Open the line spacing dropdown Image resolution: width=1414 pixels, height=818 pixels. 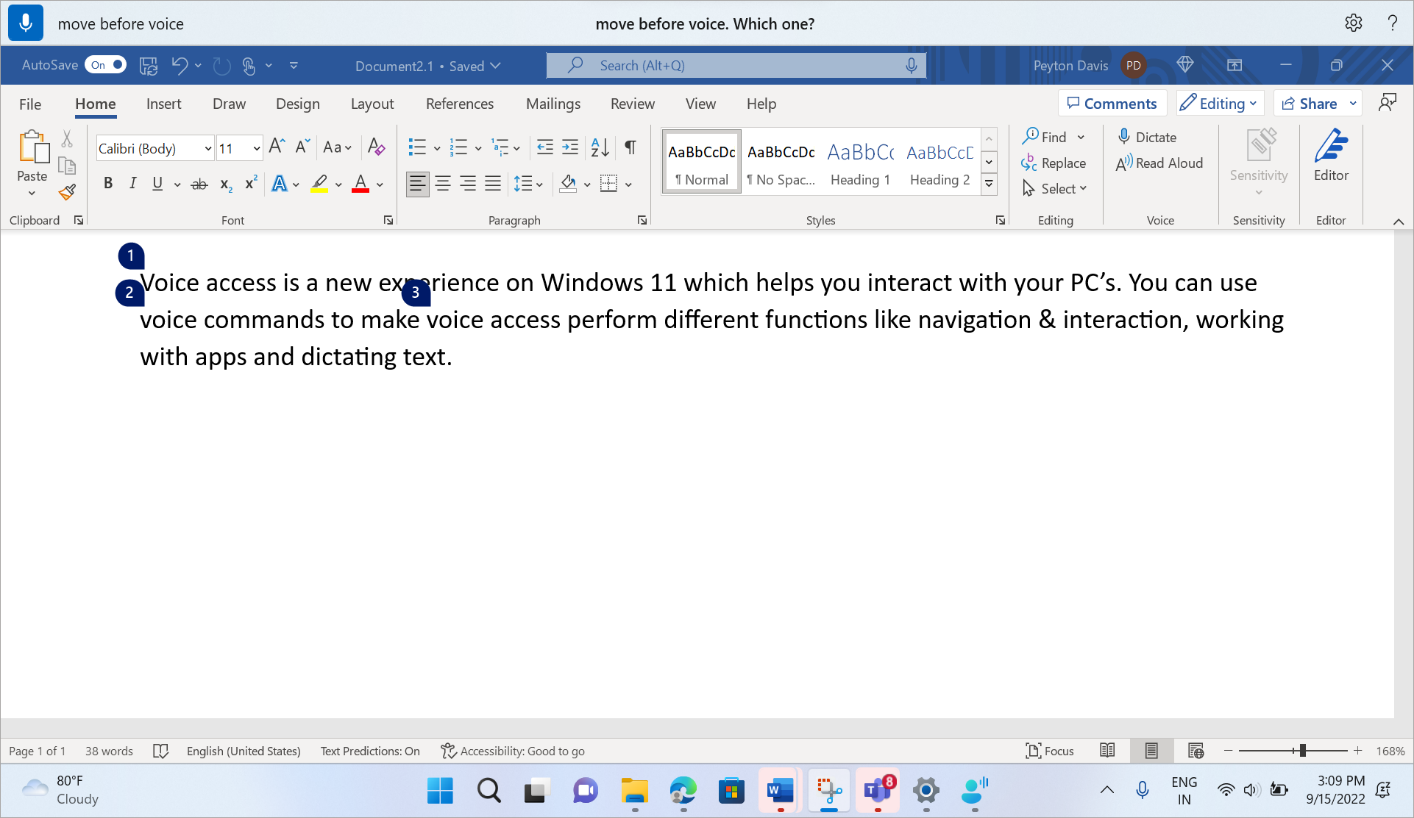(x=527, y=183)
